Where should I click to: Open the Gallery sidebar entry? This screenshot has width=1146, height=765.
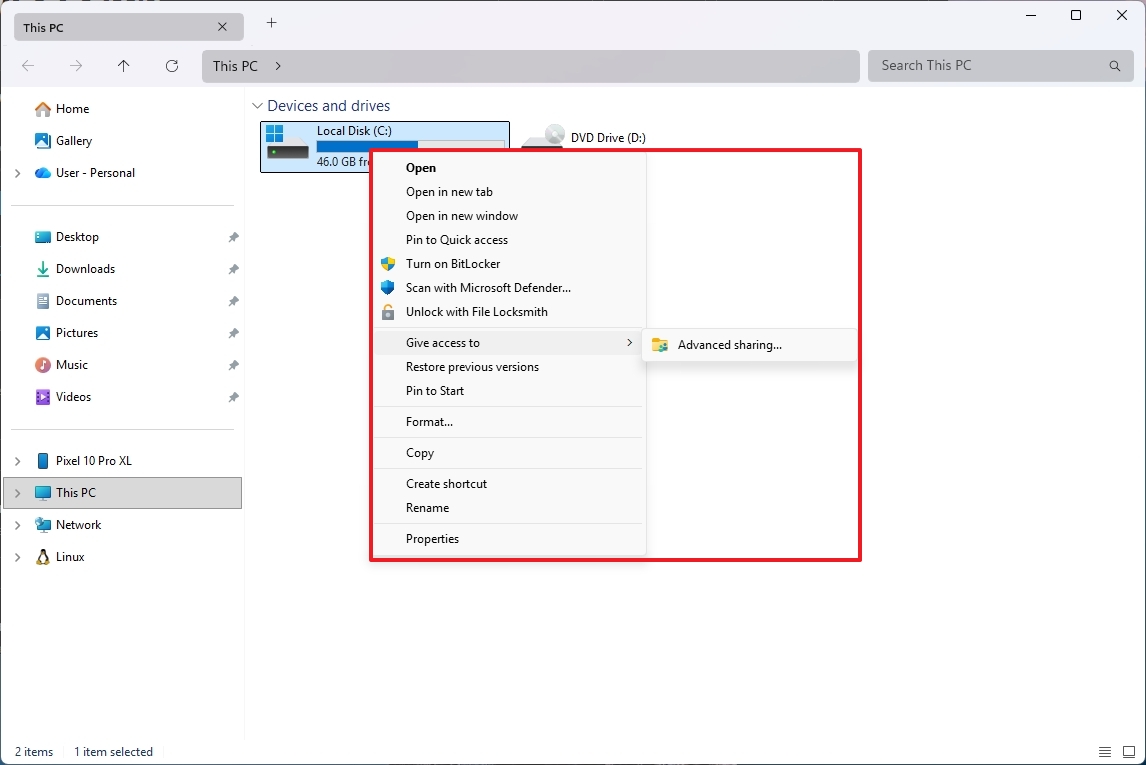[x=73, y=140]
